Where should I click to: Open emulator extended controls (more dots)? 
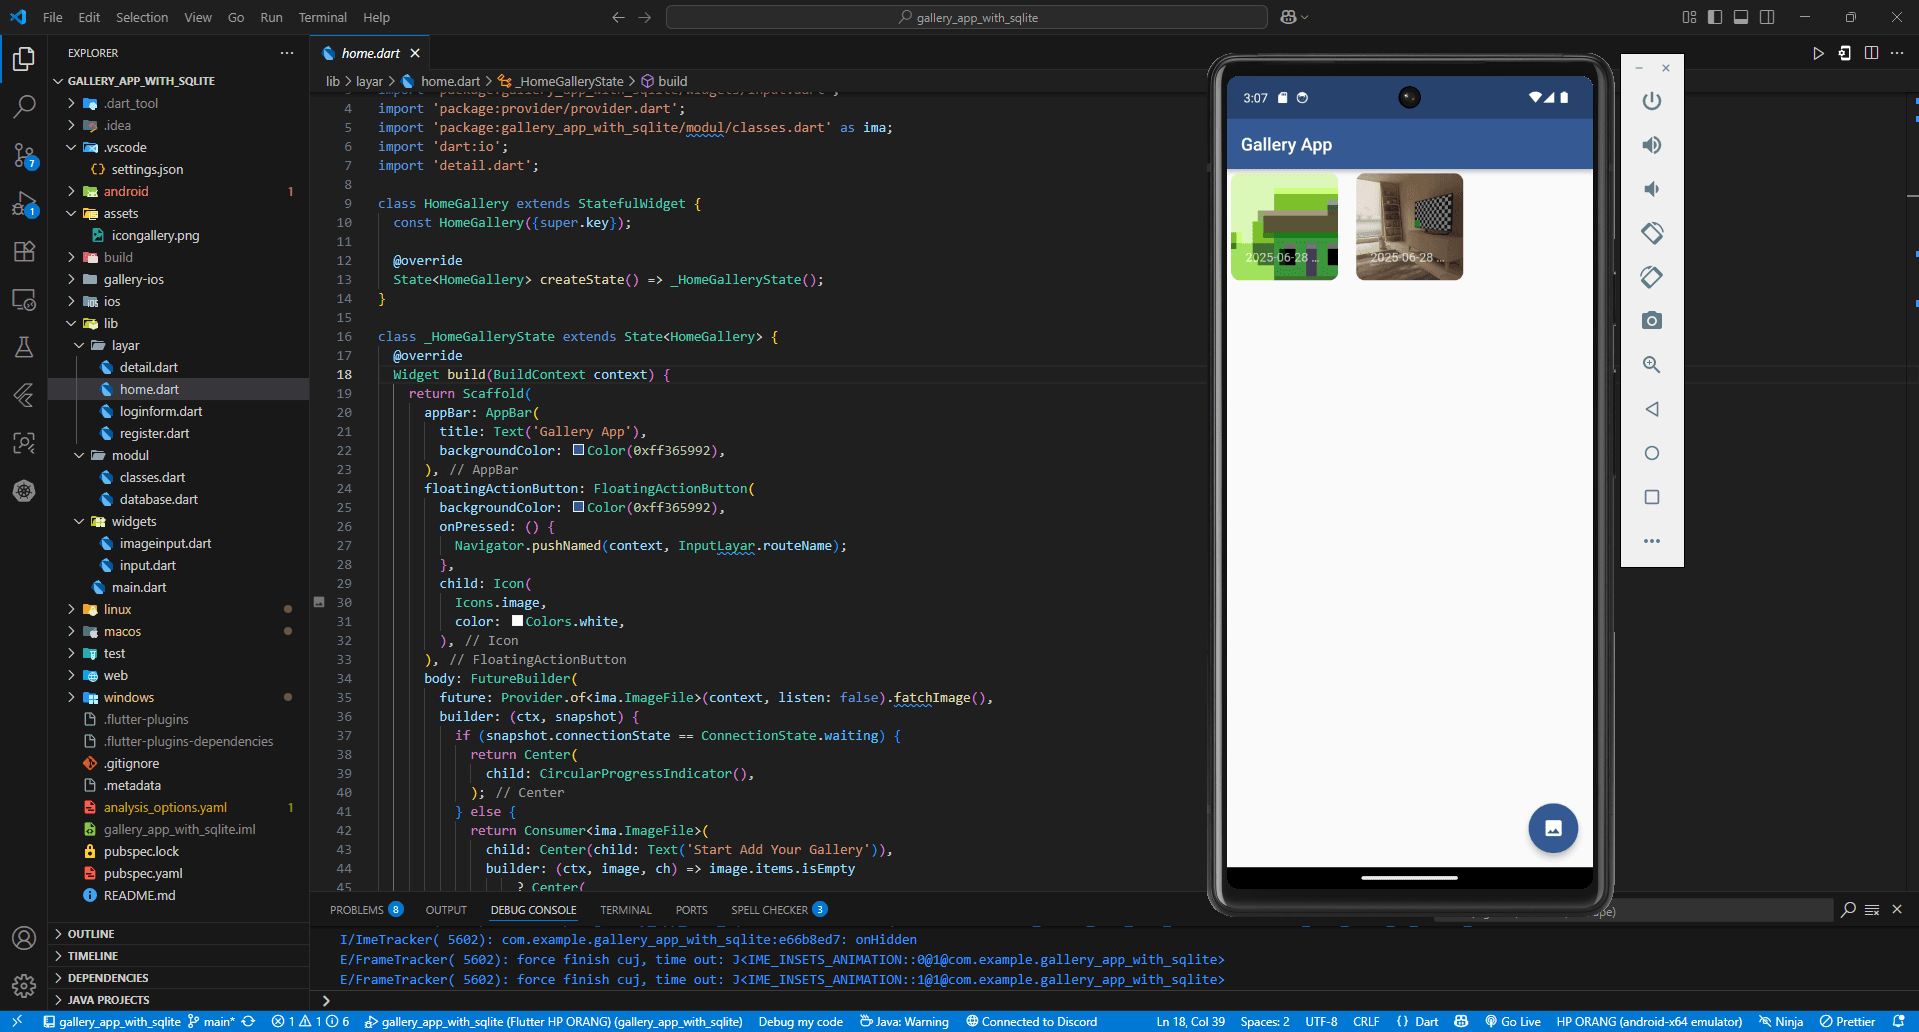[x=1652, y=541]
